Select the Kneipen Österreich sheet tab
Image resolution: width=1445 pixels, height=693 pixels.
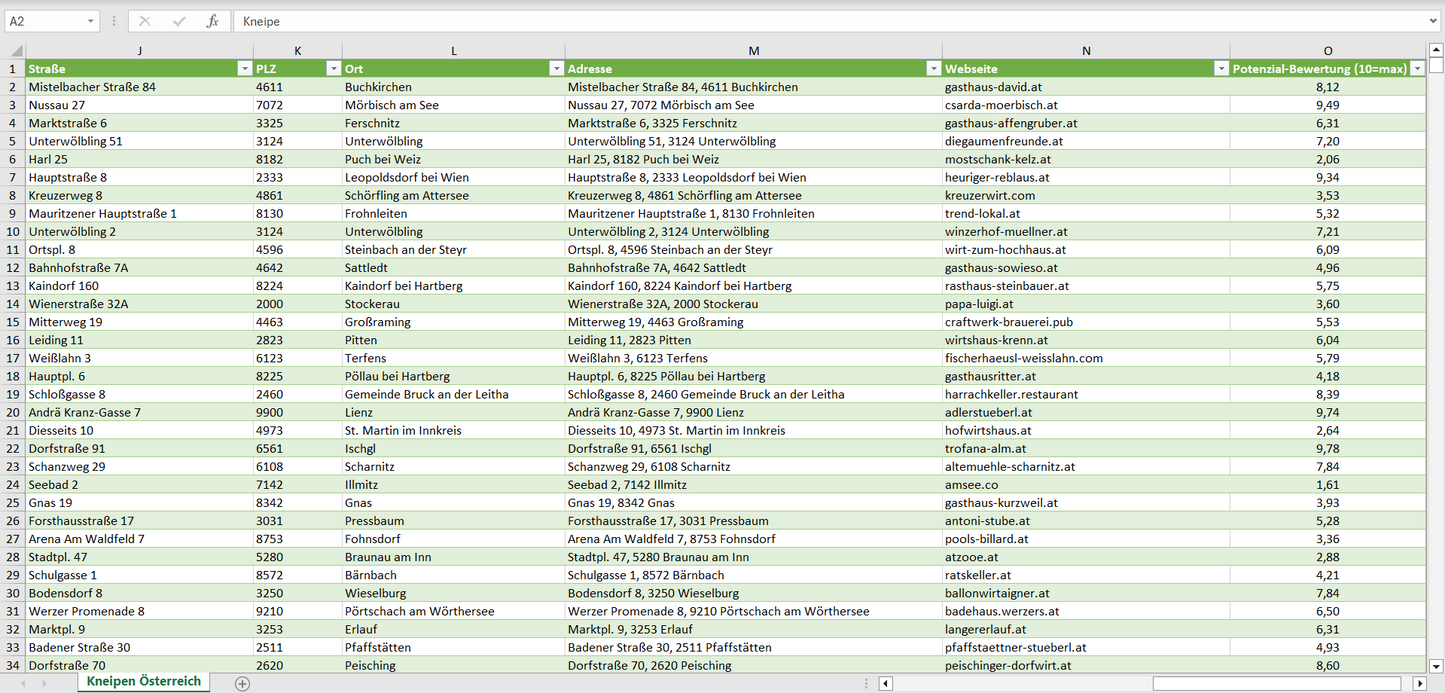pyautogui.click(x=144, y=681)
